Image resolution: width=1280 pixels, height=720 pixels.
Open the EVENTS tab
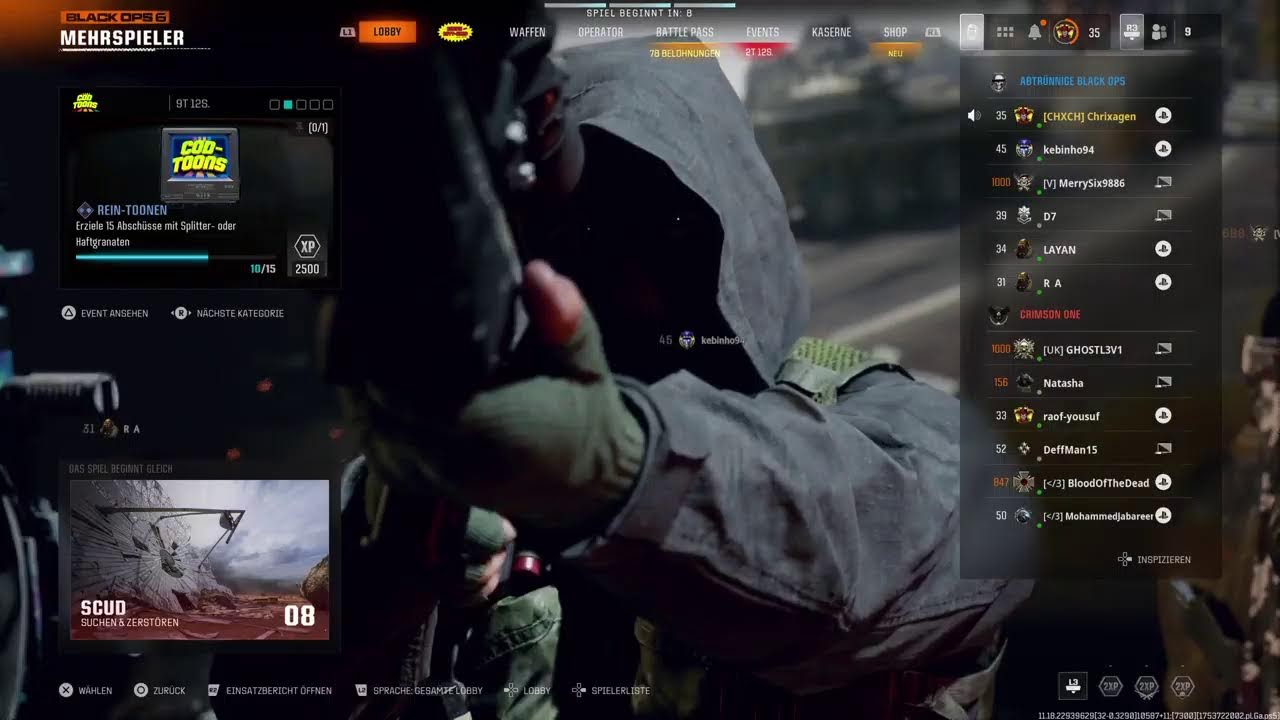(x=762, y=32)
